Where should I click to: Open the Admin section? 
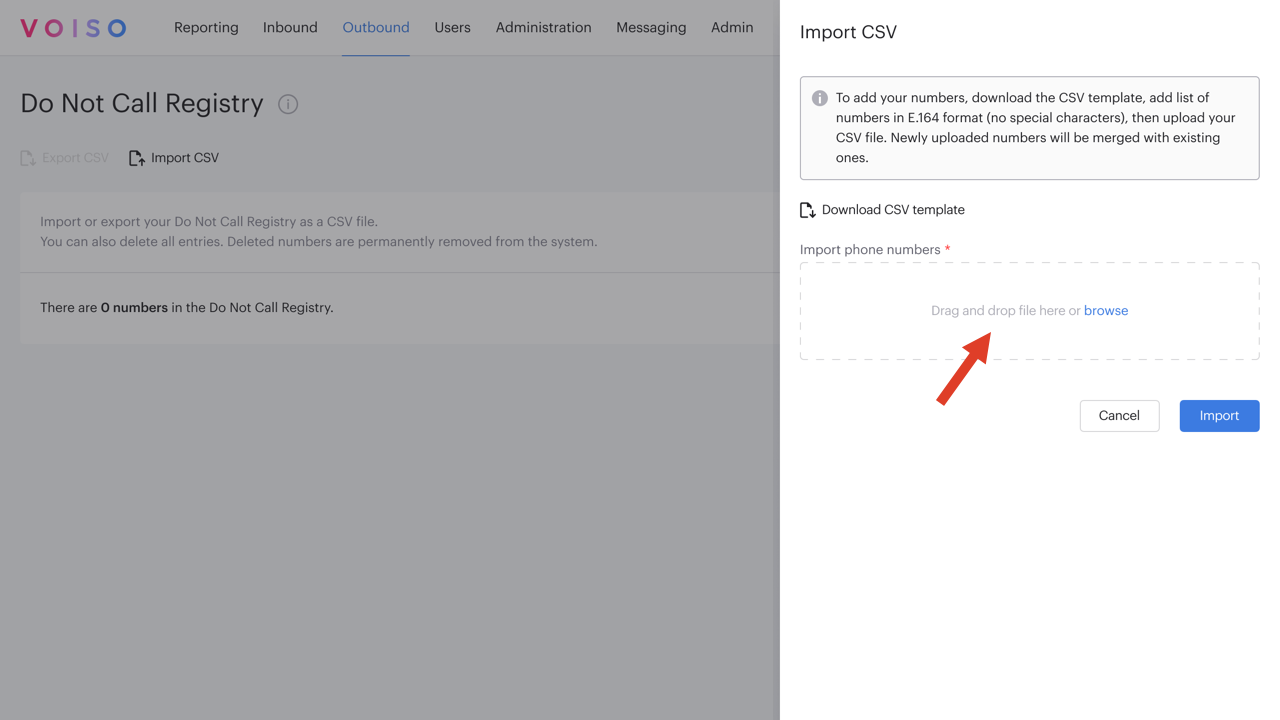pos(732,27)
